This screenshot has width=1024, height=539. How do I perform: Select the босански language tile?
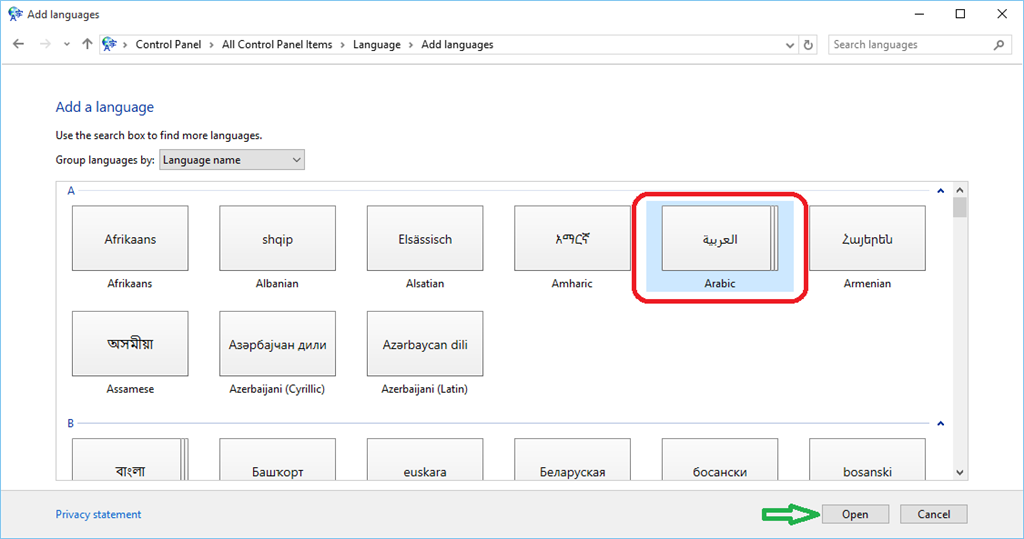[x=720, y=459]
